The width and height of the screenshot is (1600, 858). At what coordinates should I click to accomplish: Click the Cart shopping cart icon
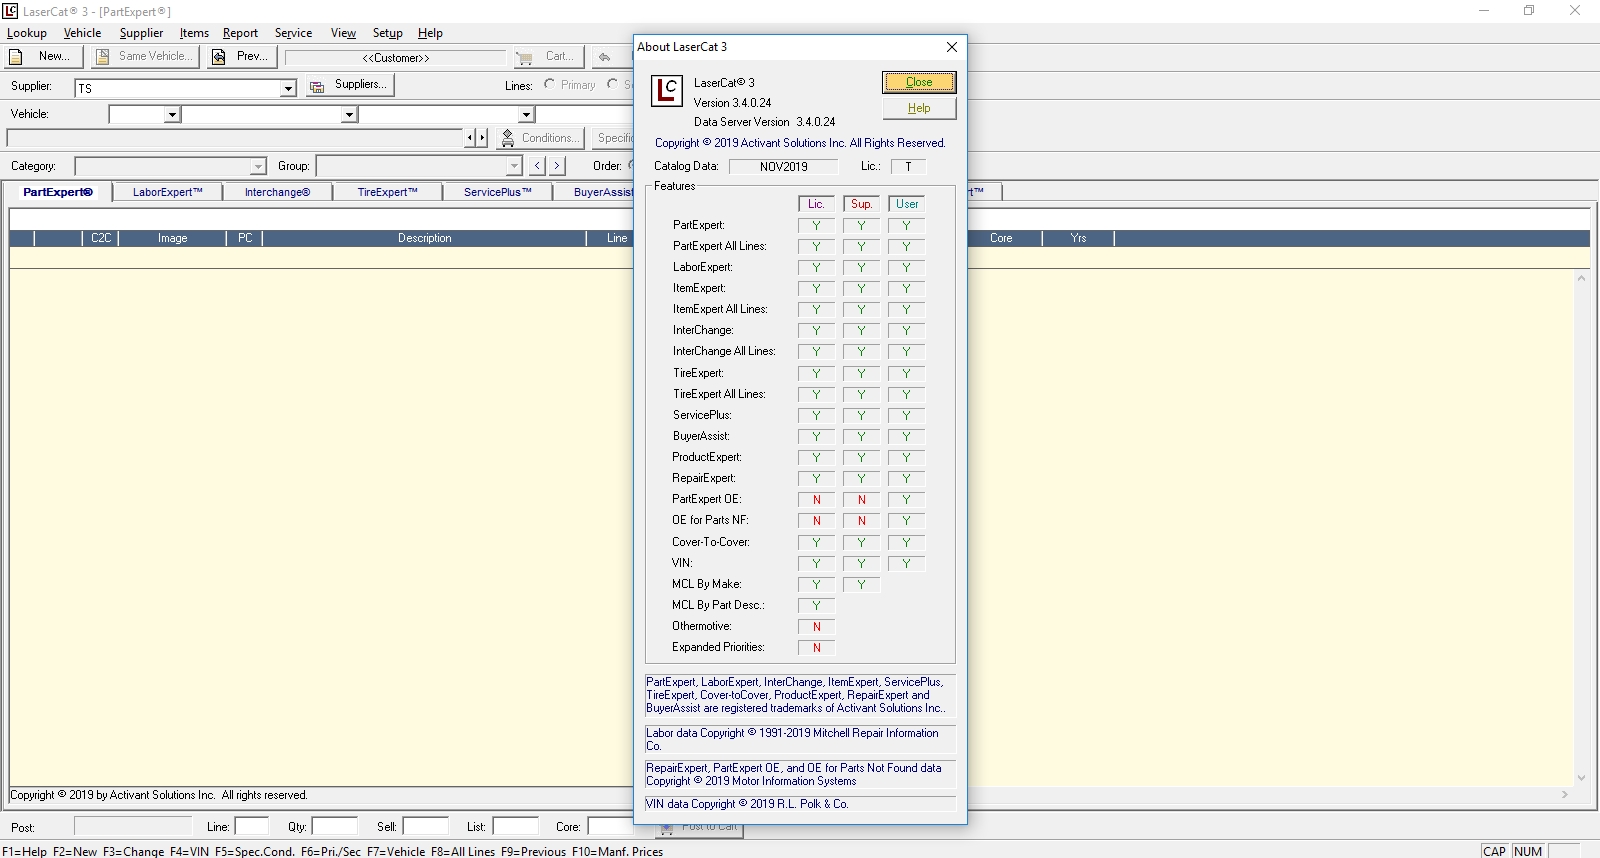click(525, 58)
